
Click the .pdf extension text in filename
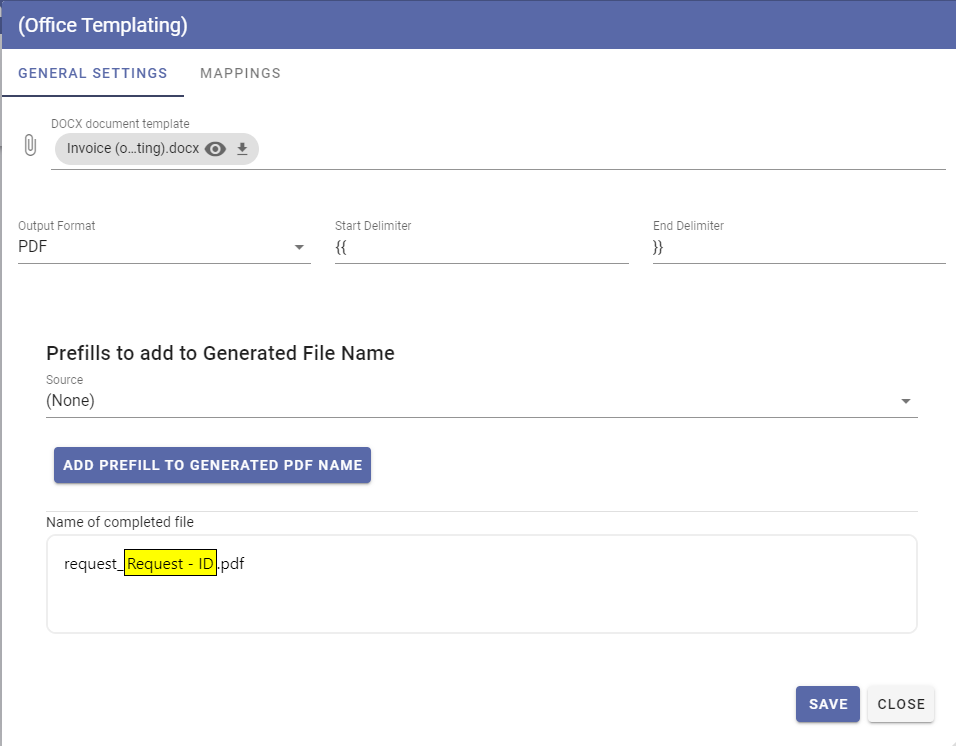click(231, 564)
